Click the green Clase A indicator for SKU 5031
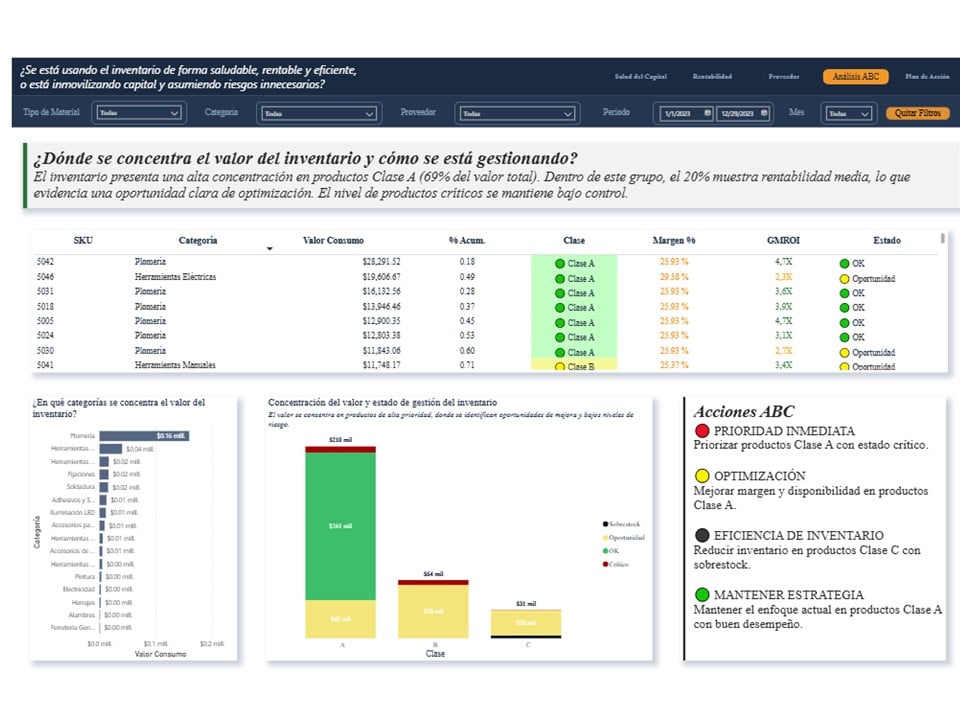The image size is (960, 720). click(560, 293)
